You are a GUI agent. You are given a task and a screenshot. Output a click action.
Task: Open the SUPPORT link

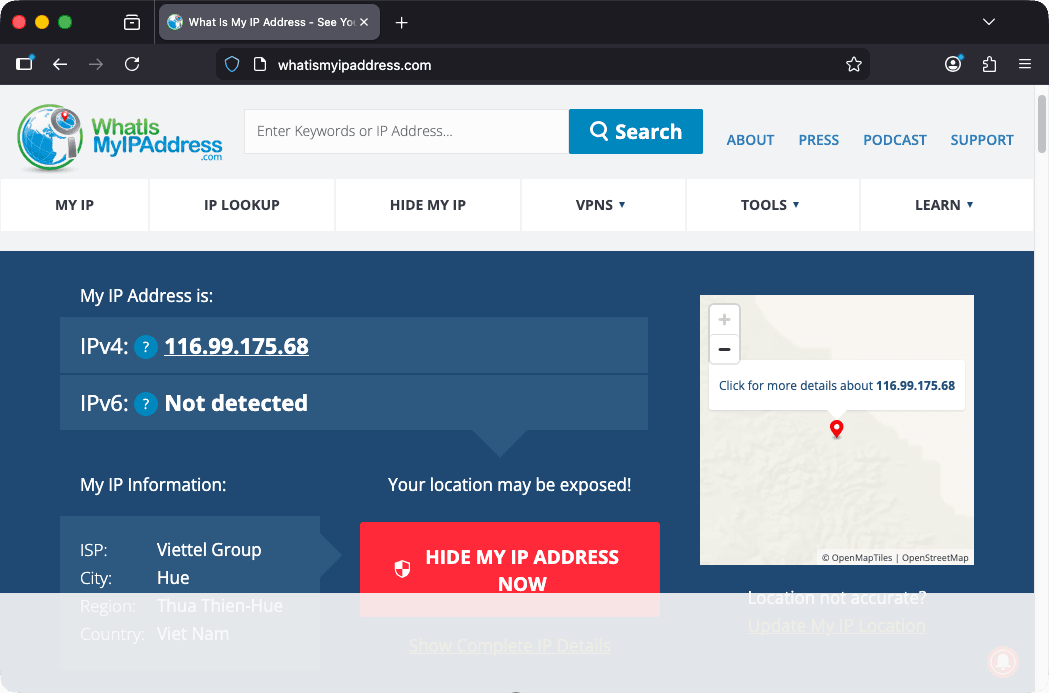pos(981,140)
